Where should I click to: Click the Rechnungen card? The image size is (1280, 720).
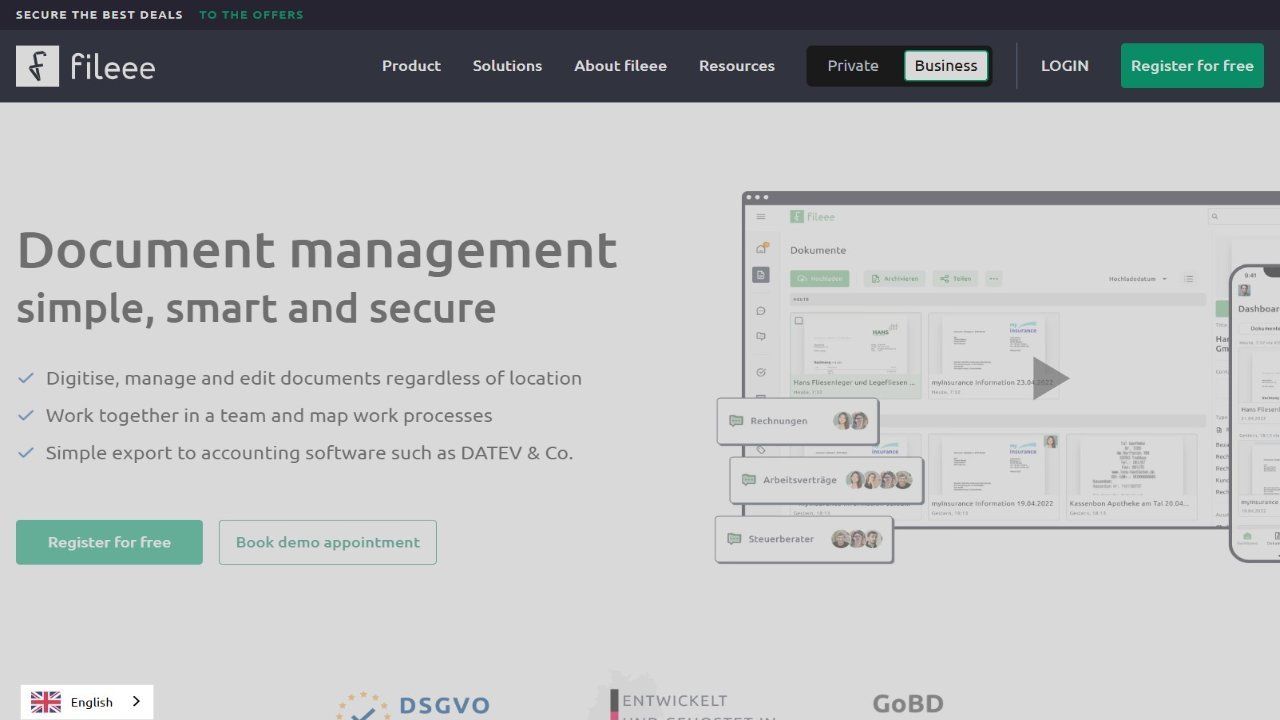[798, 421]
